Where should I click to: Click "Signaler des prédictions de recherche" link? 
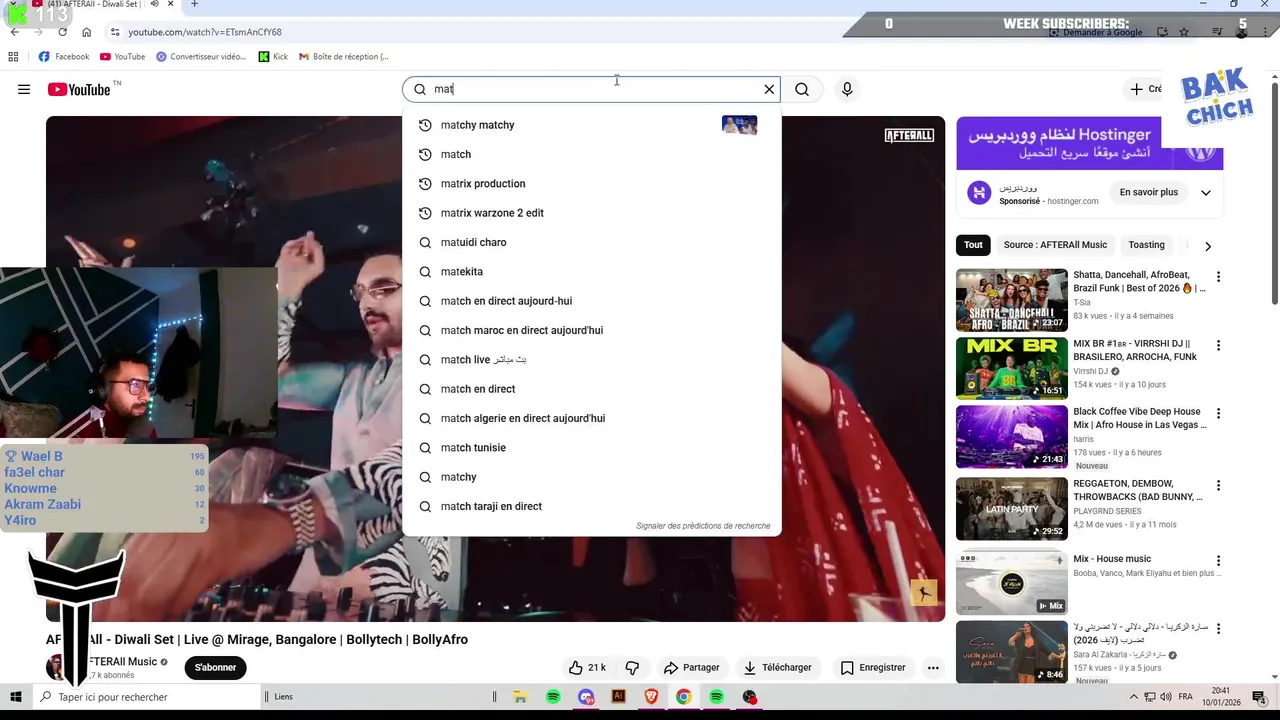tap(703, 526)
